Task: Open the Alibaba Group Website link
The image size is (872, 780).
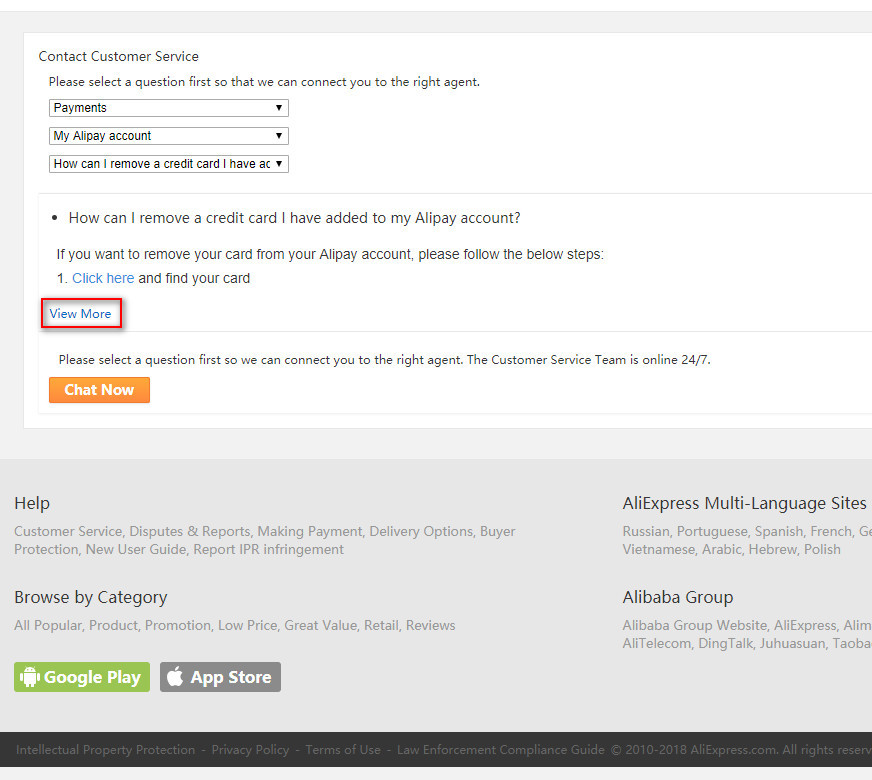Action: (x=694, y=626)
